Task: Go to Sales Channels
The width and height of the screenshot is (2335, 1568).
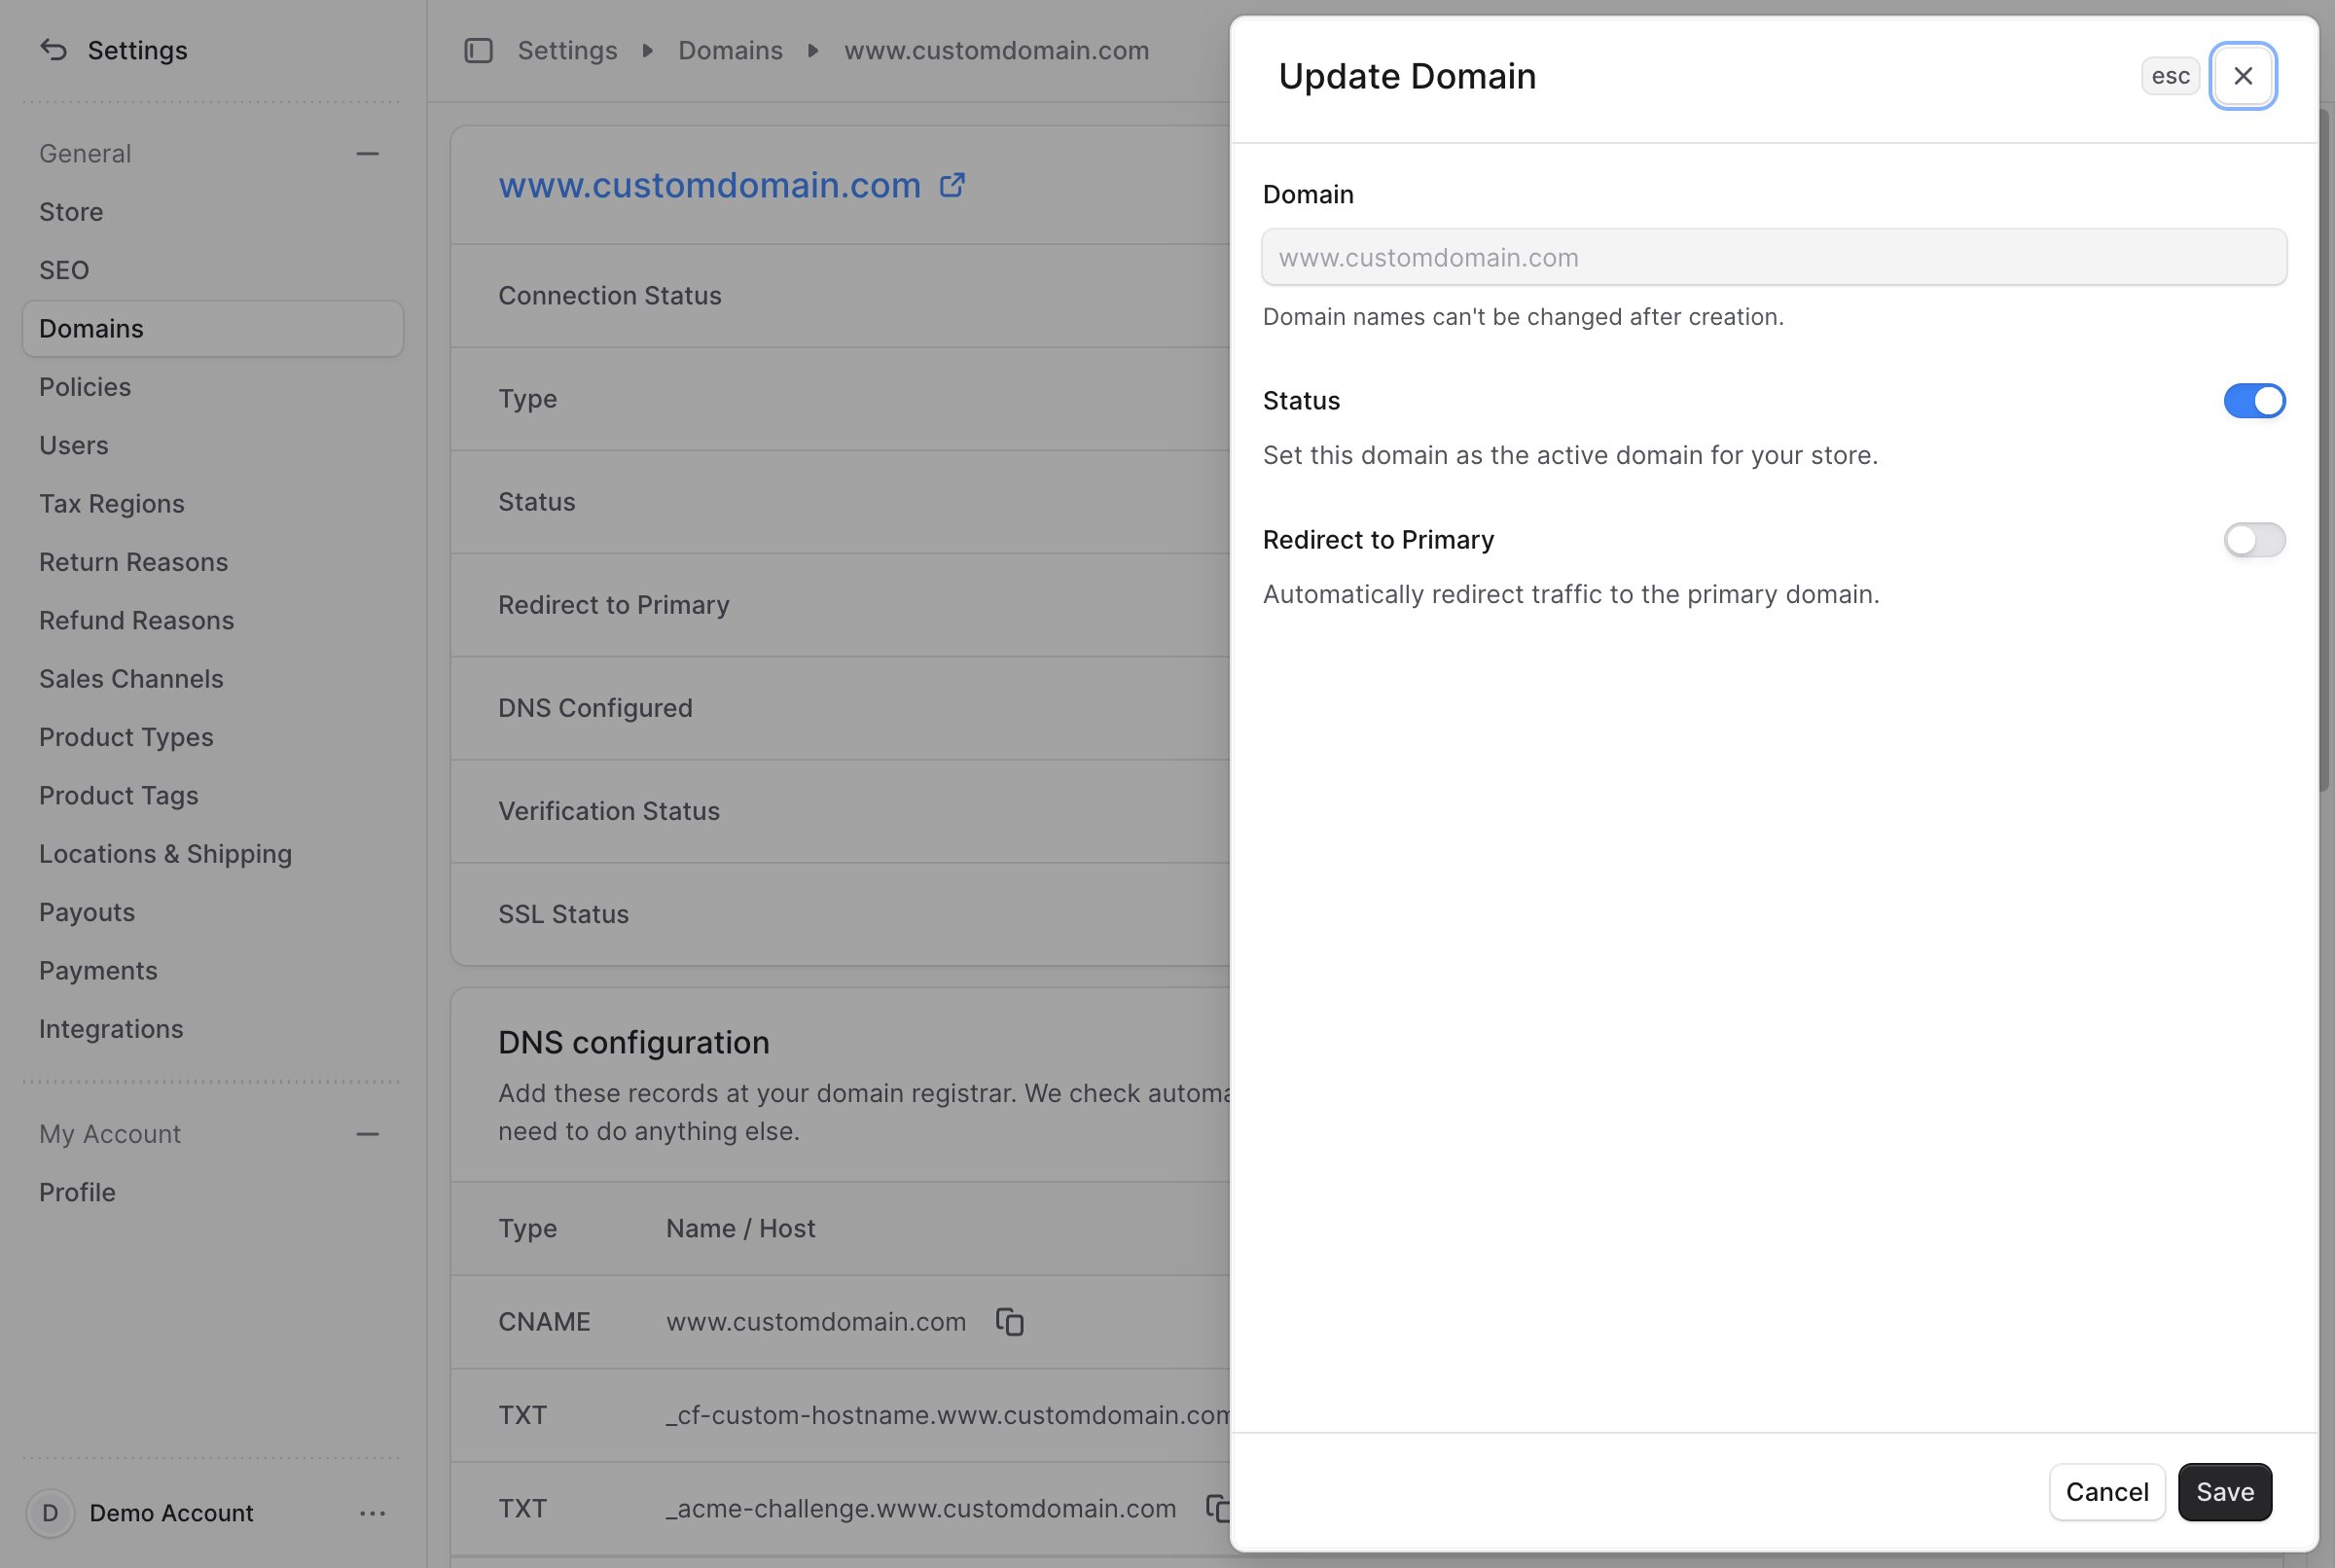Action: 213,679
